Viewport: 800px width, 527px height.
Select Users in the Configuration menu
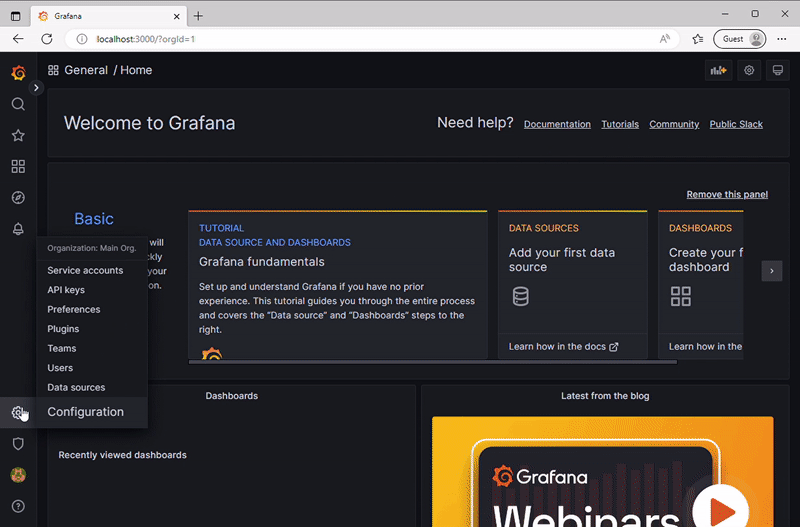[x=60, y=368]
